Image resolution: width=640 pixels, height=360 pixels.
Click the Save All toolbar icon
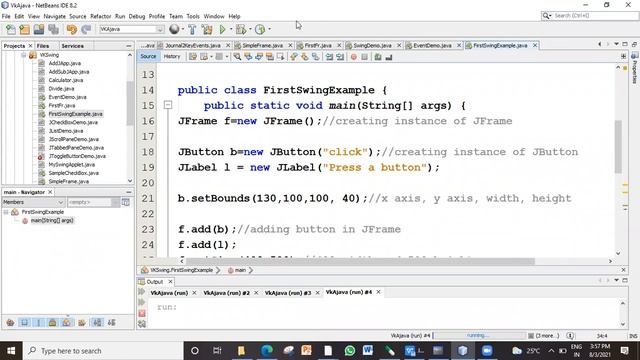(53, 29)
